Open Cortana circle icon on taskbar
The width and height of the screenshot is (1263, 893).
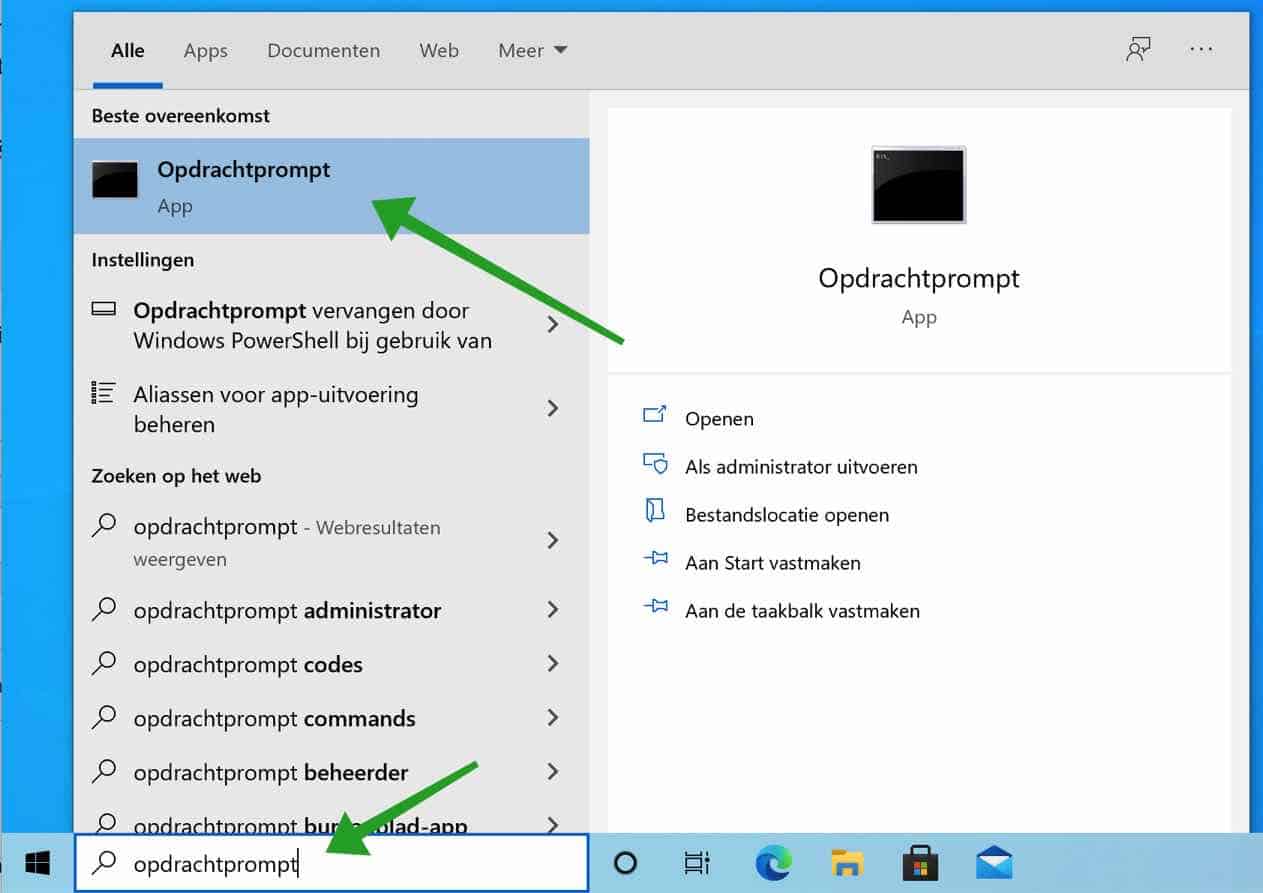click(625, 863)
